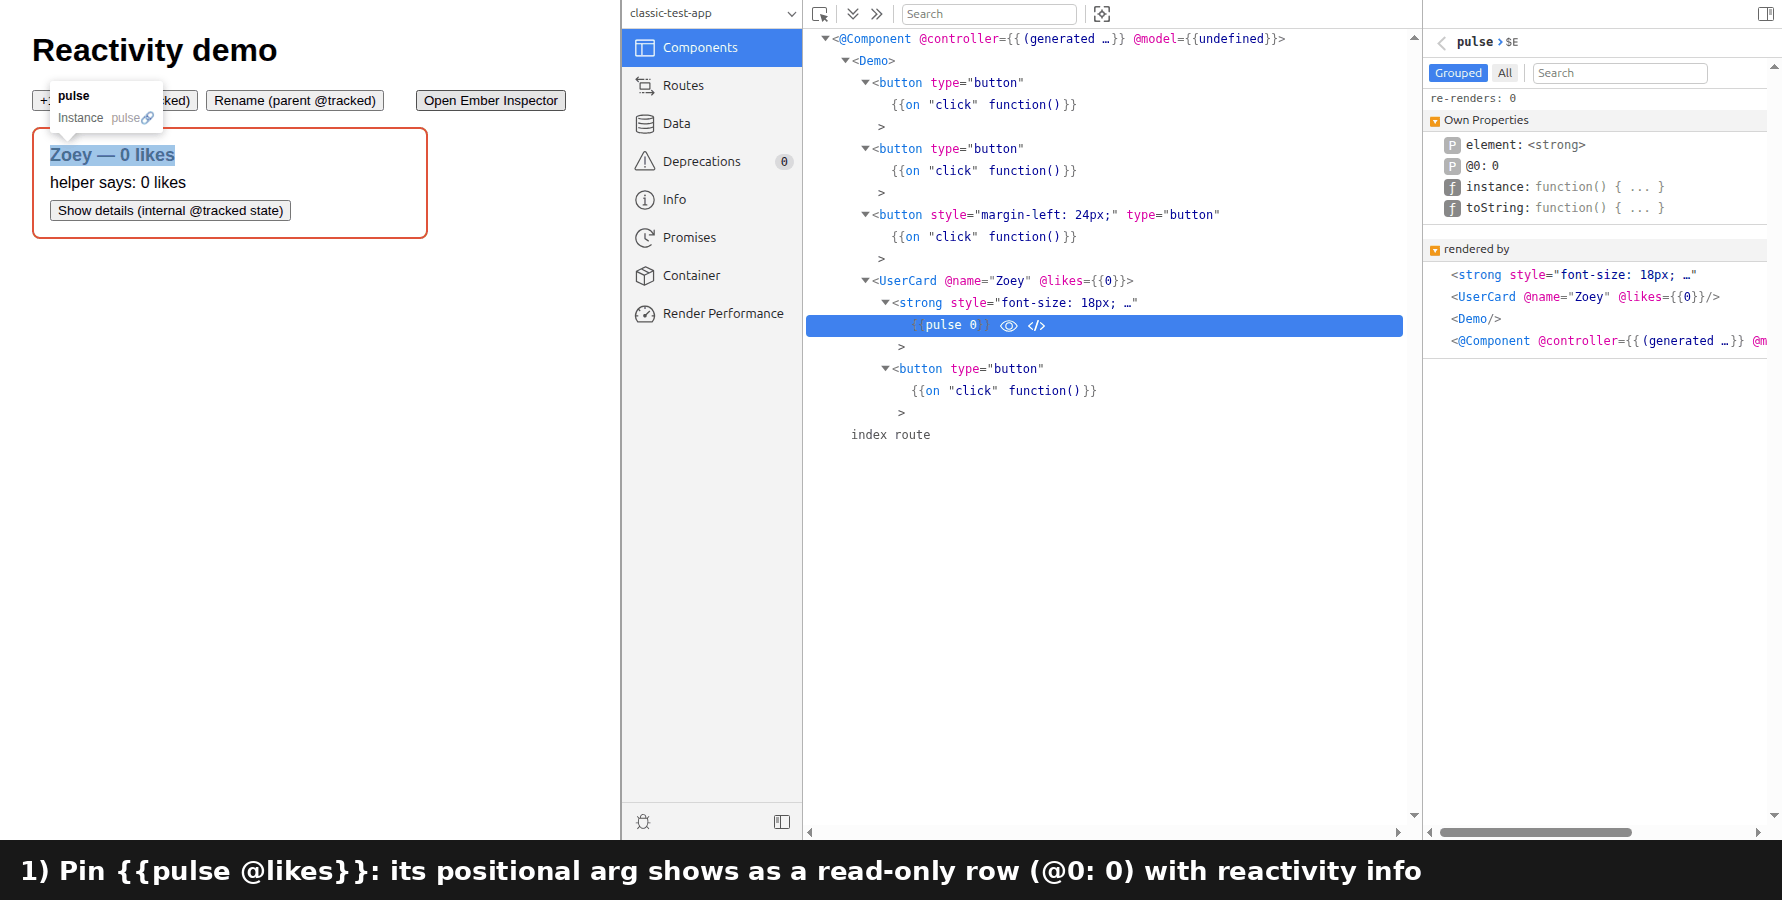This screenshot has height=900, width=1782.
Task: Collapse the rendered by section
Action: coord(1435,251)
